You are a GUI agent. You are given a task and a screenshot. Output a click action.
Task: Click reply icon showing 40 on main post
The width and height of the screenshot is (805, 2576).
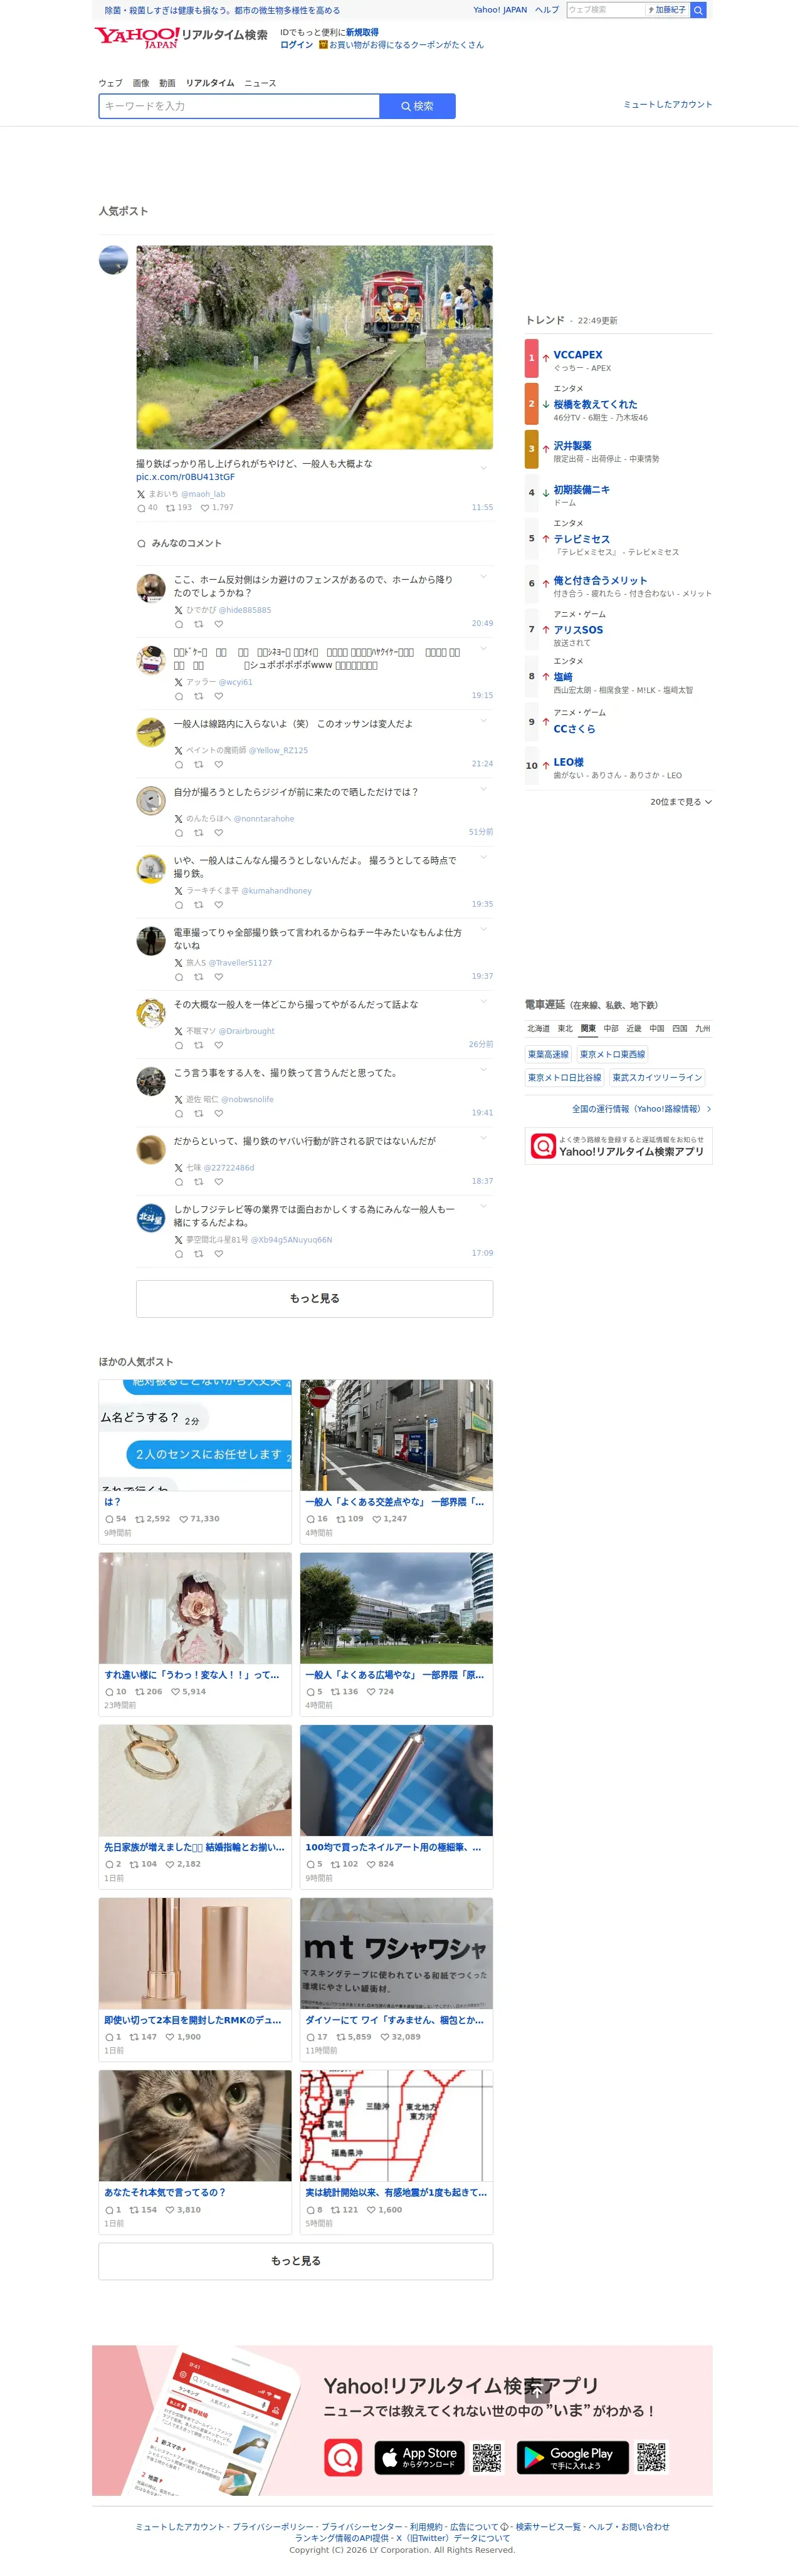tap(141, 508)
